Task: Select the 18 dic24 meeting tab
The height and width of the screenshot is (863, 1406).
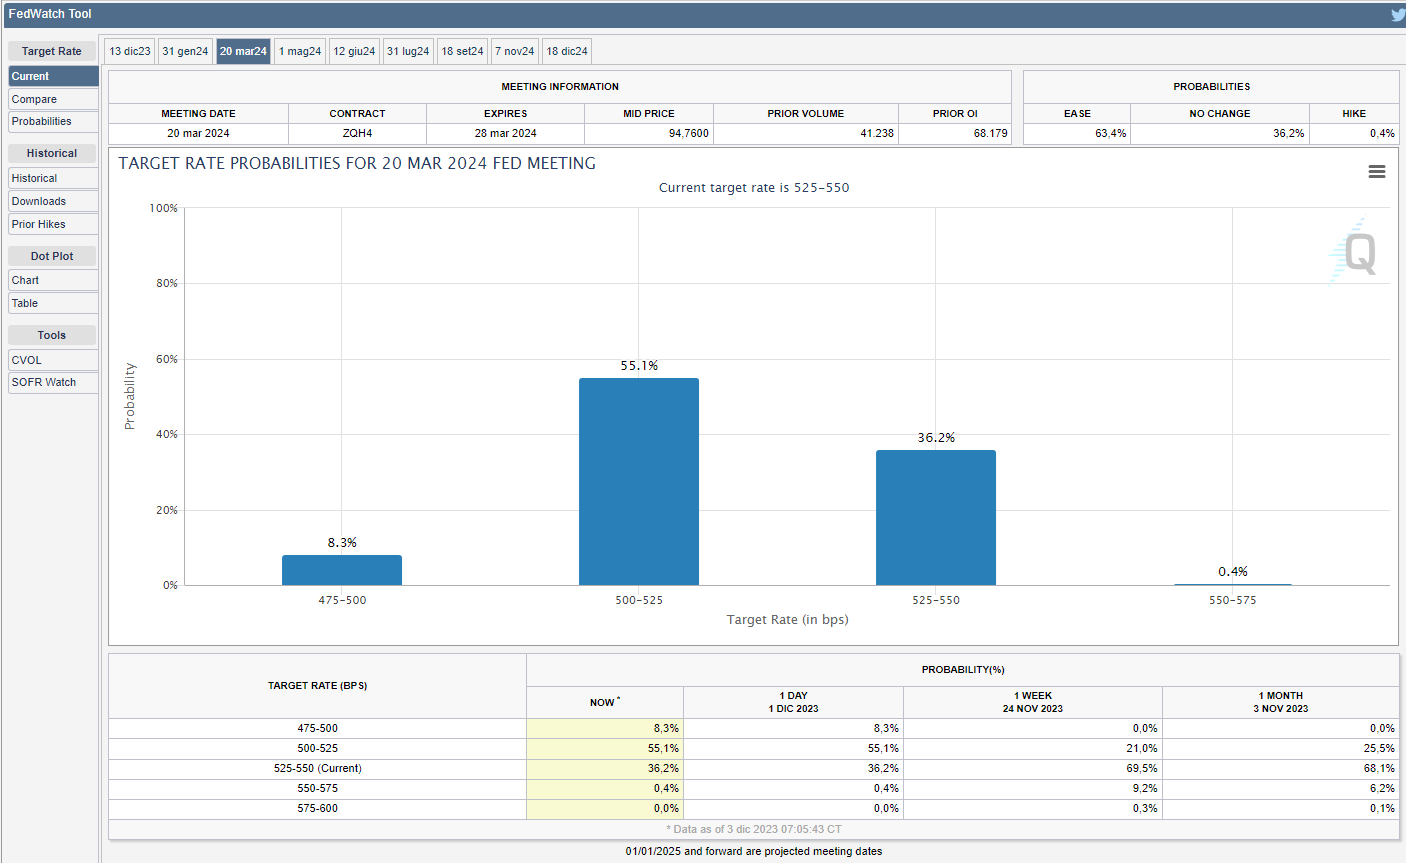Action: tap(567, 51)
